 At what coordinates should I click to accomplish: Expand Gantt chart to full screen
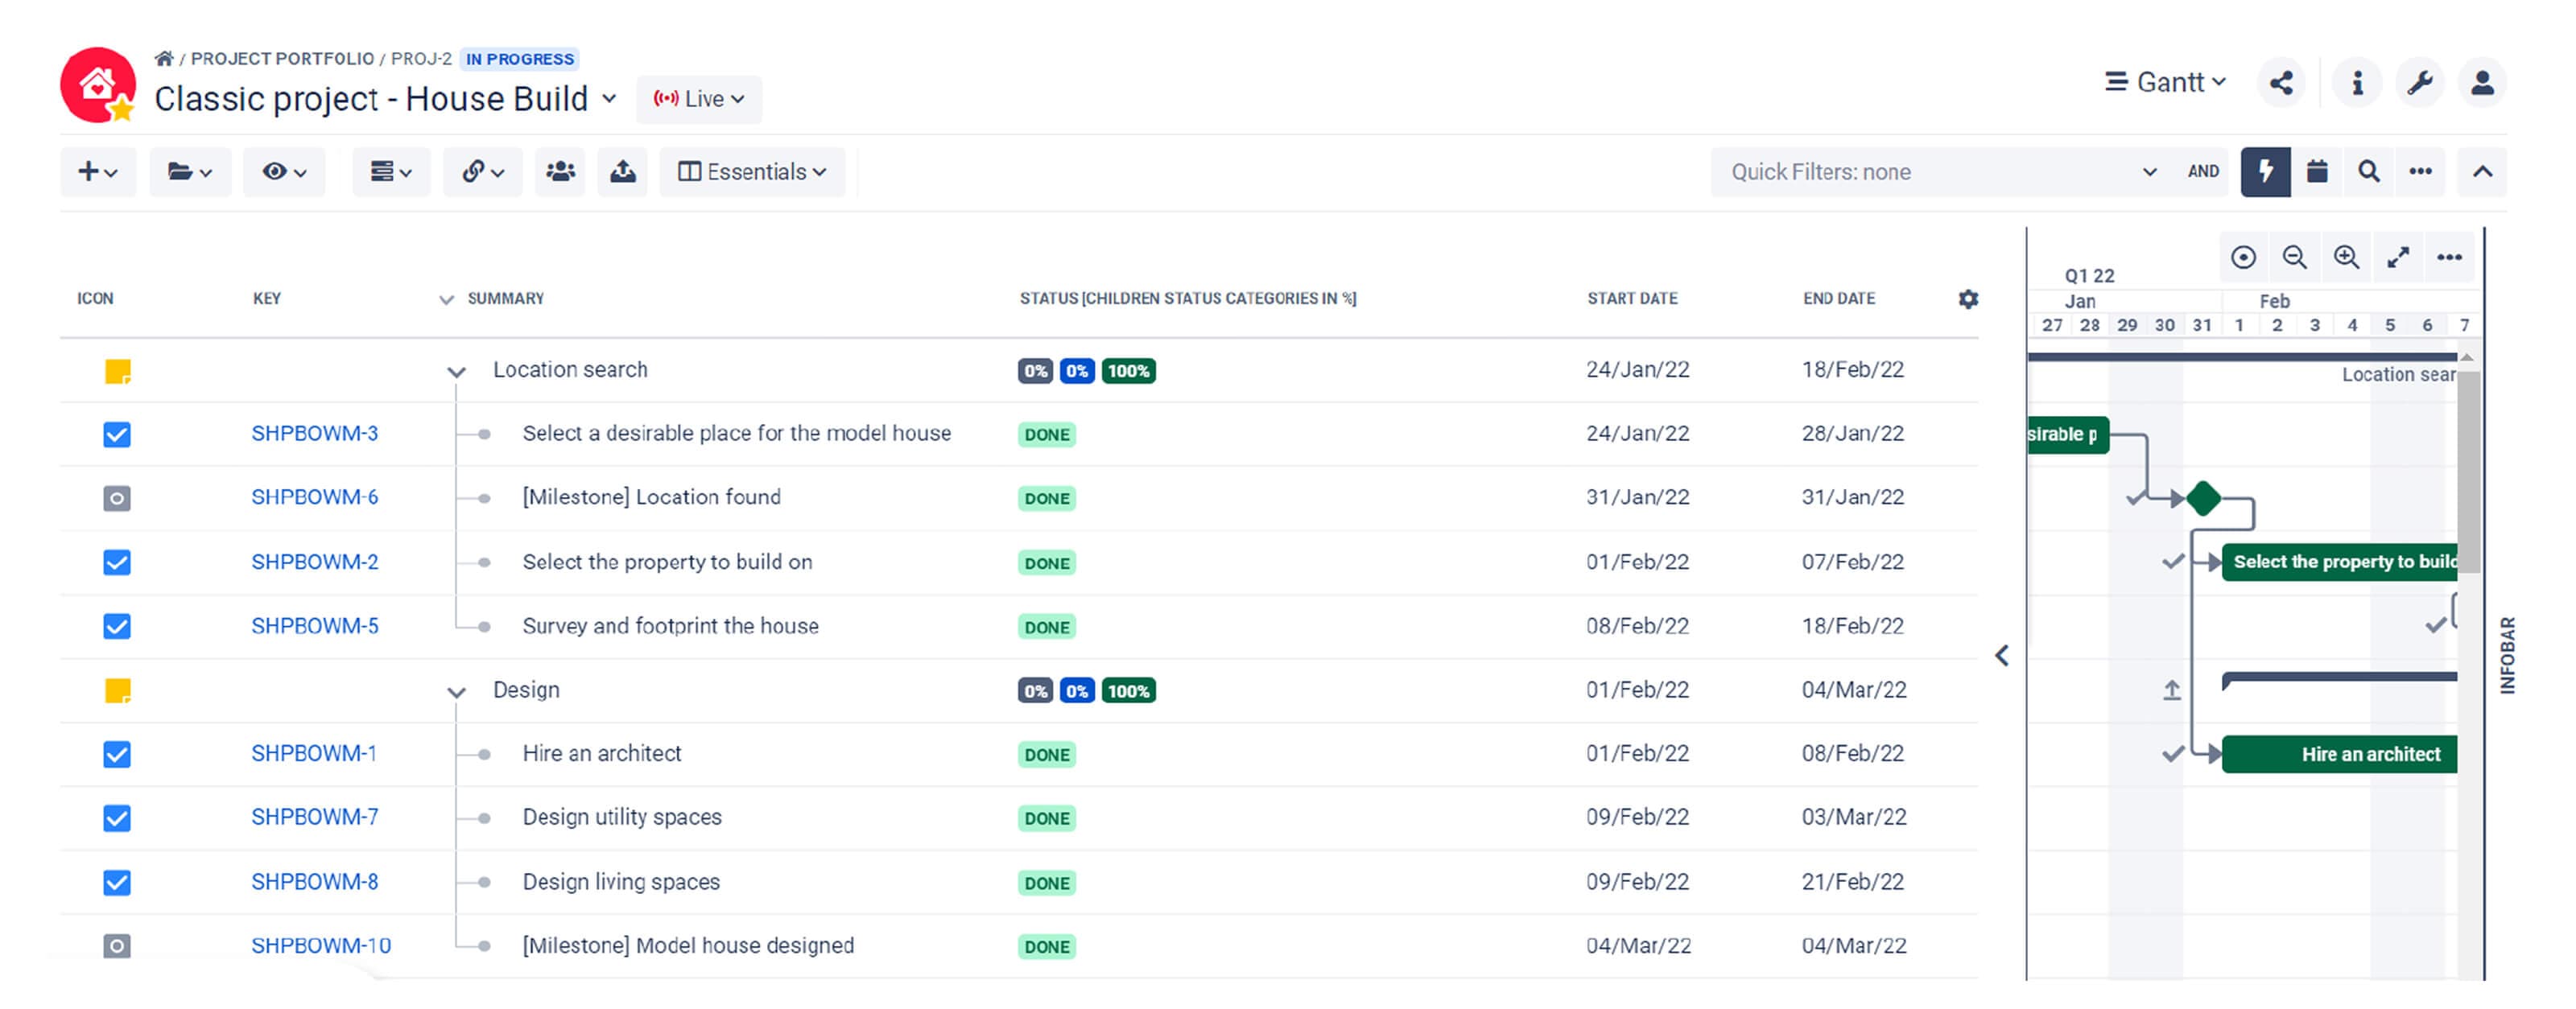pos(2398,258)
